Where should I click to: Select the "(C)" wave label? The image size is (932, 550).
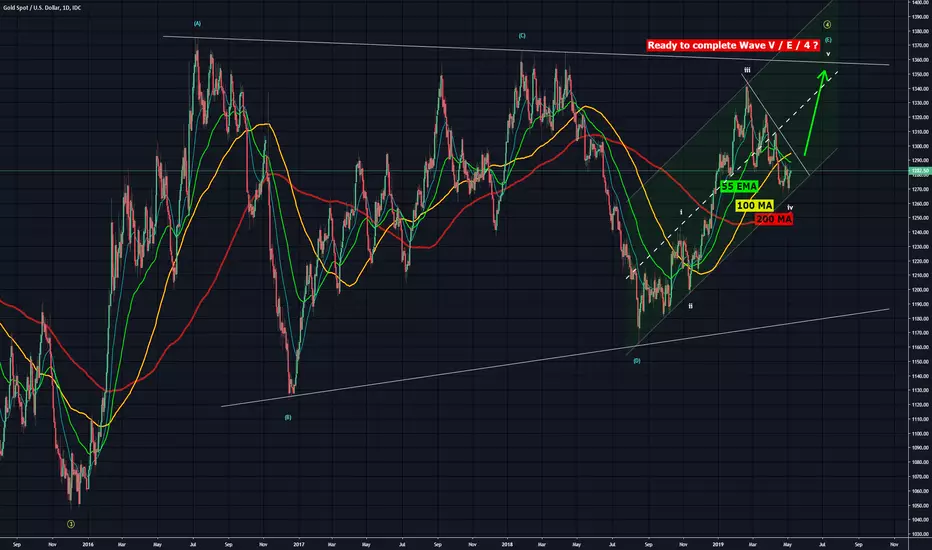click(522, 36)
